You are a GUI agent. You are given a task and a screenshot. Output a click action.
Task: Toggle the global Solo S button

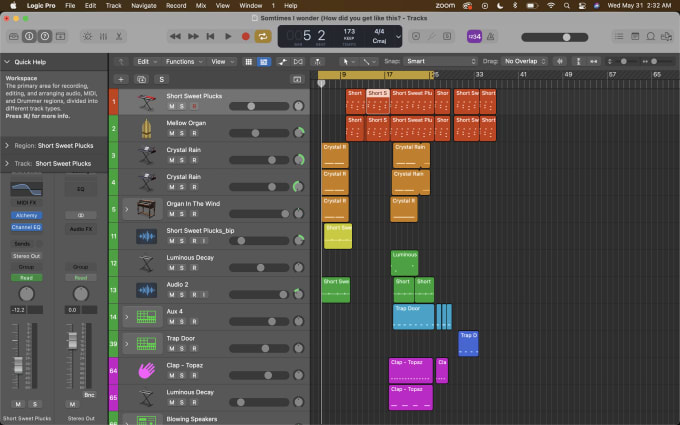[x=162, y=79]
